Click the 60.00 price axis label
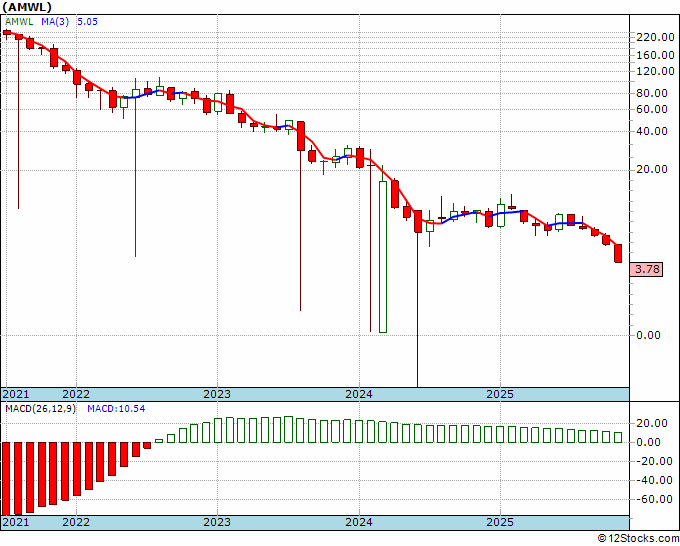The height and width of the screenshot is (546, 680). point(652,109)
